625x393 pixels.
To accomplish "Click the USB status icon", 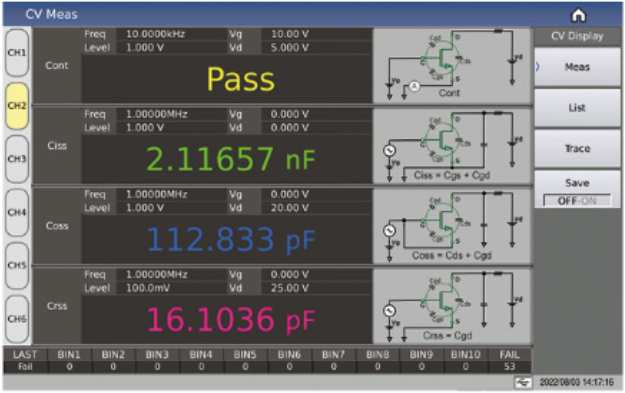I will 523,382.
